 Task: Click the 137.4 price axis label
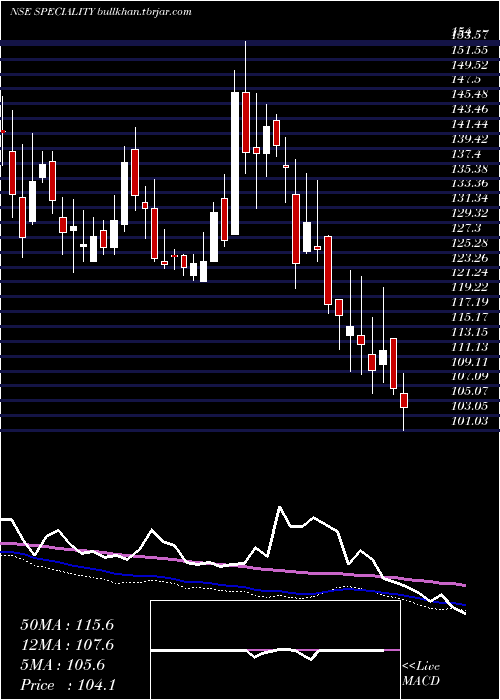point(466,154)
